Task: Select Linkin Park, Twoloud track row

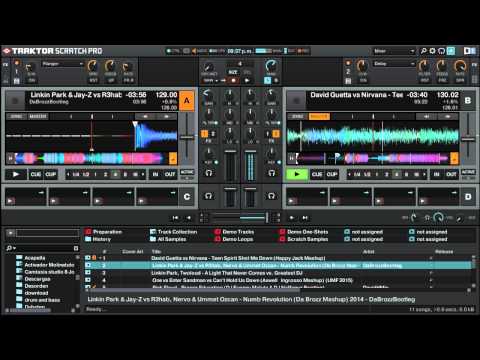Action: click(x=277, y=273)
